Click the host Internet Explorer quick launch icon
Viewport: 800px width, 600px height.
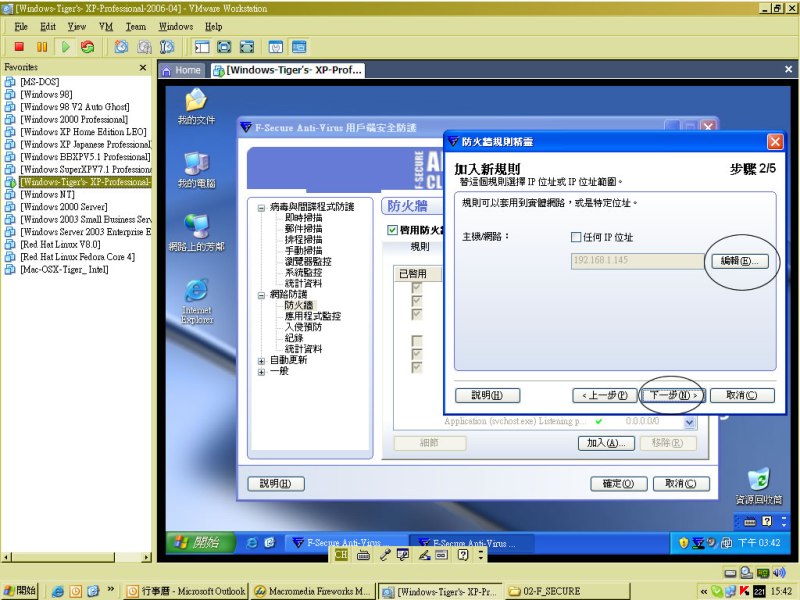pos(58,591)
